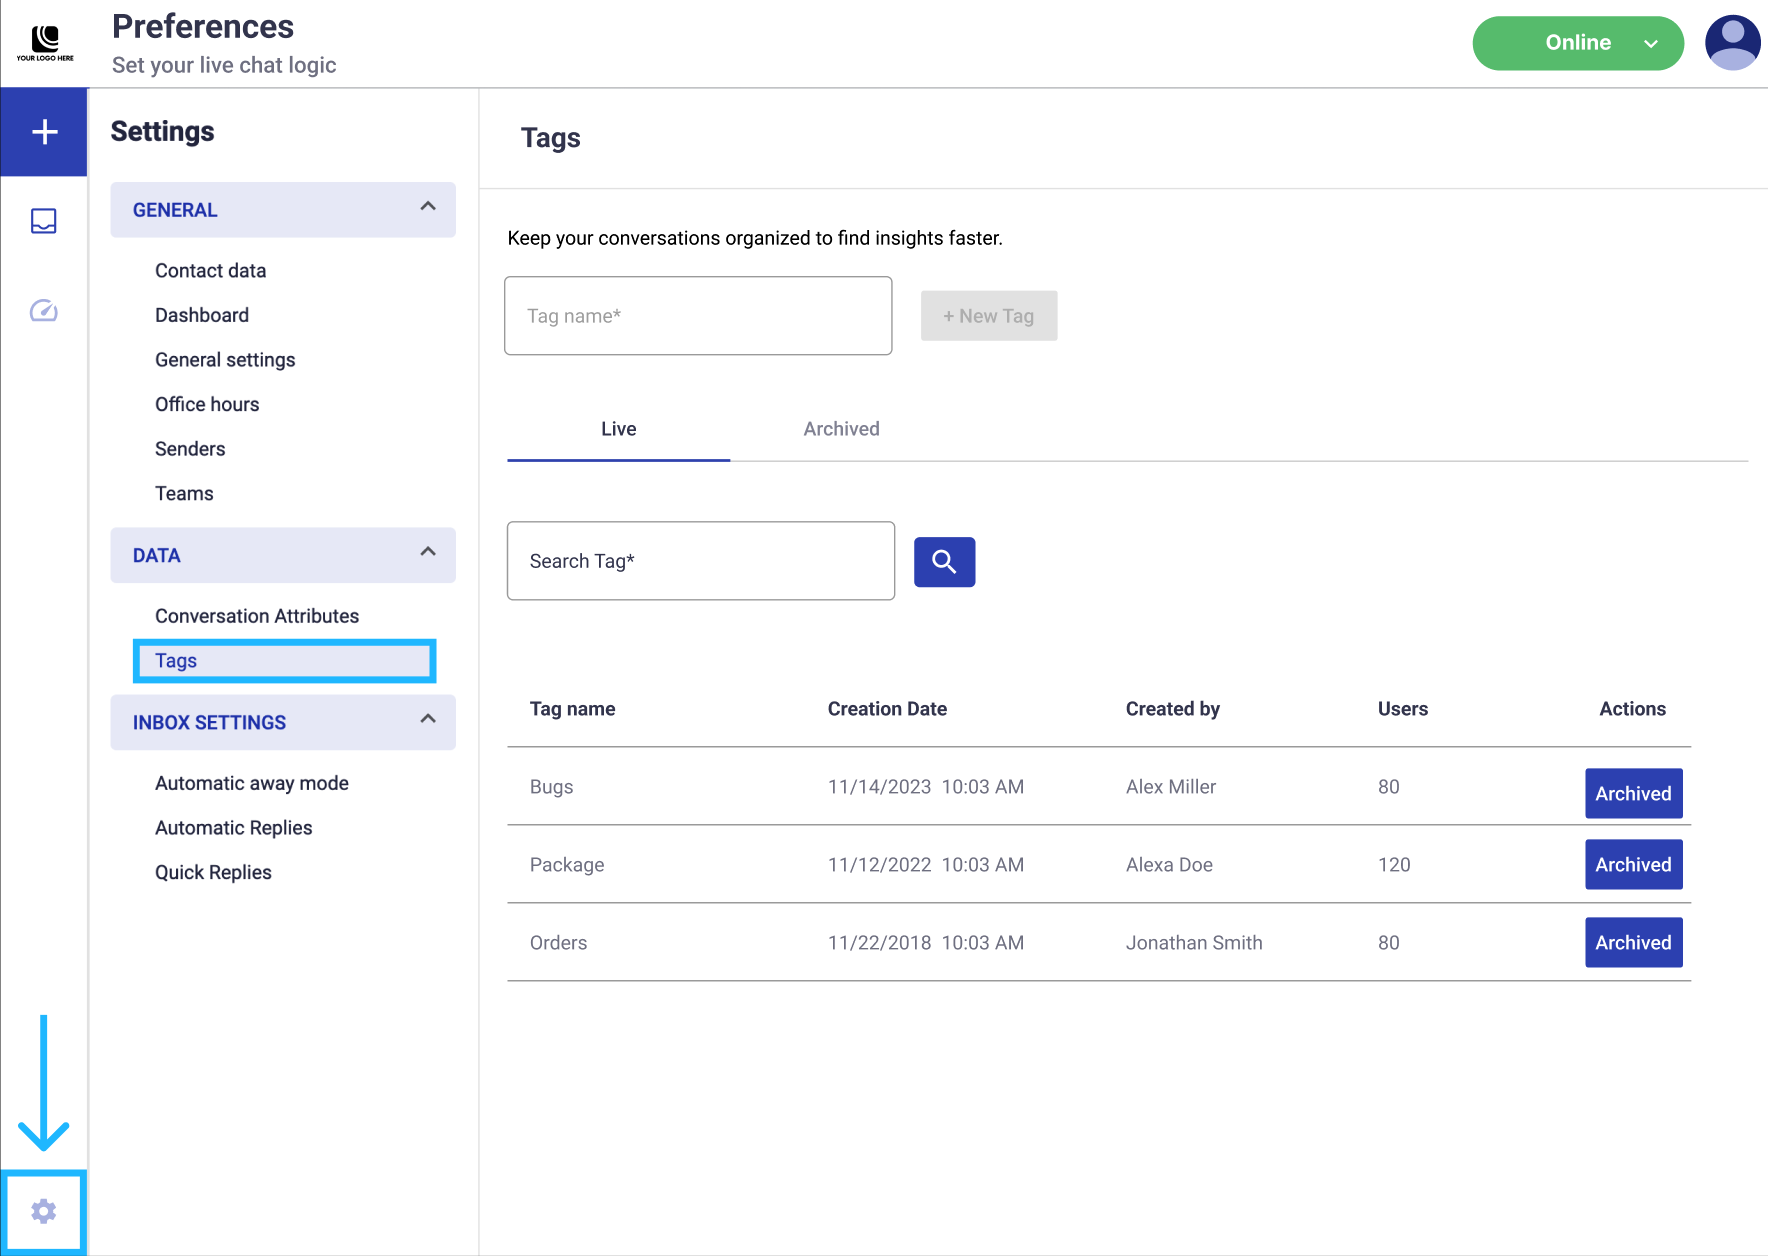Click the company logo
This screenshot has width=1768, height=1256.
click(45, 43)
